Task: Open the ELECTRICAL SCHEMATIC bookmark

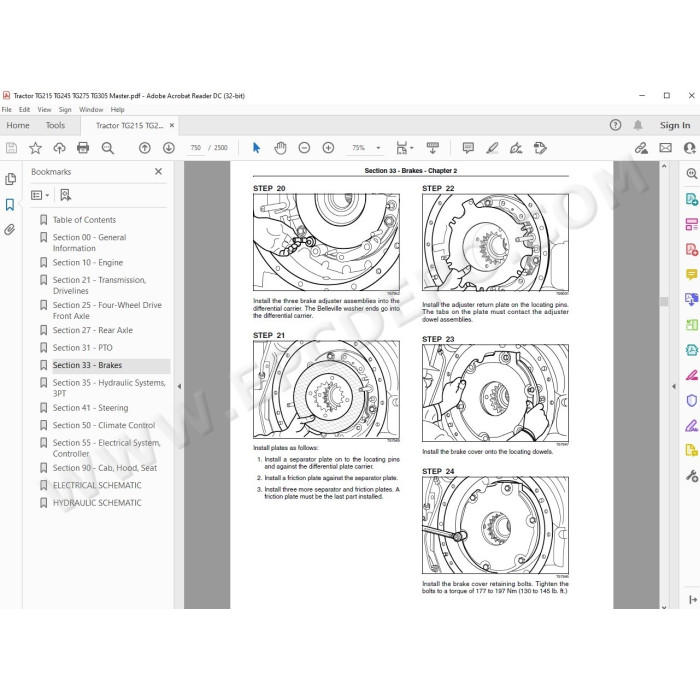Action: pos(97,485)
